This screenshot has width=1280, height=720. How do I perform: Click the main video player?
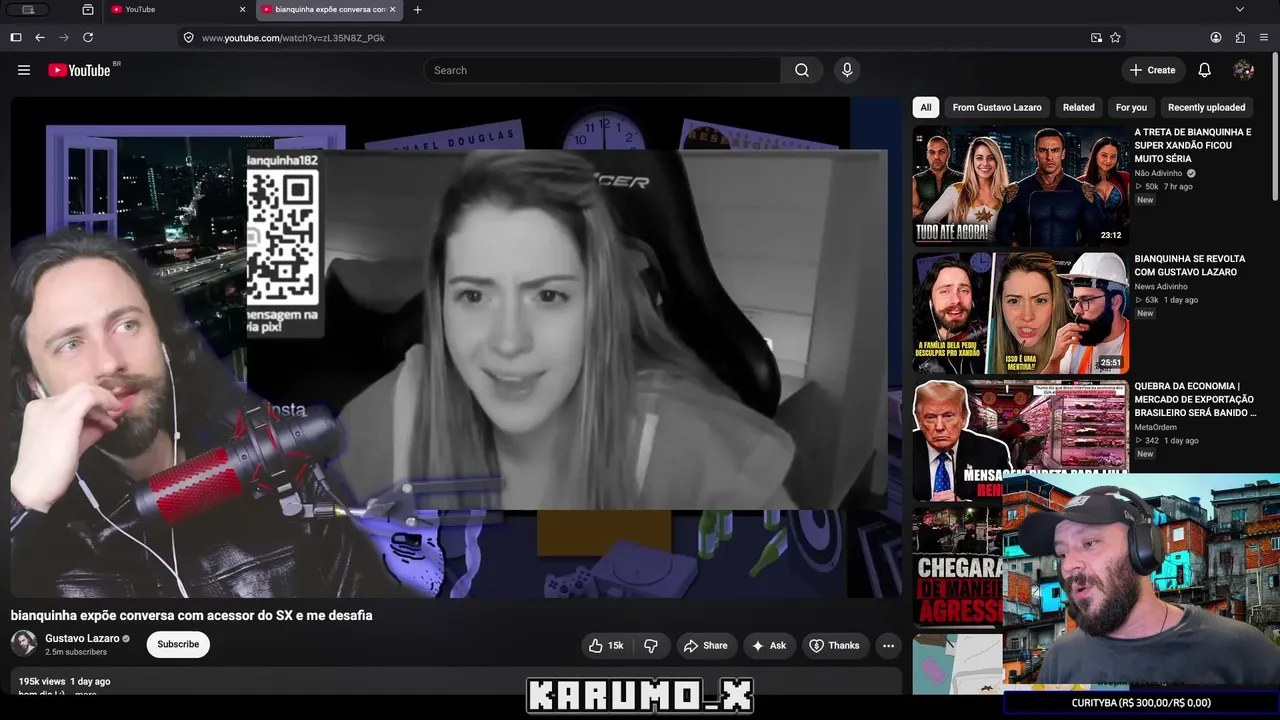coord(456,347)
